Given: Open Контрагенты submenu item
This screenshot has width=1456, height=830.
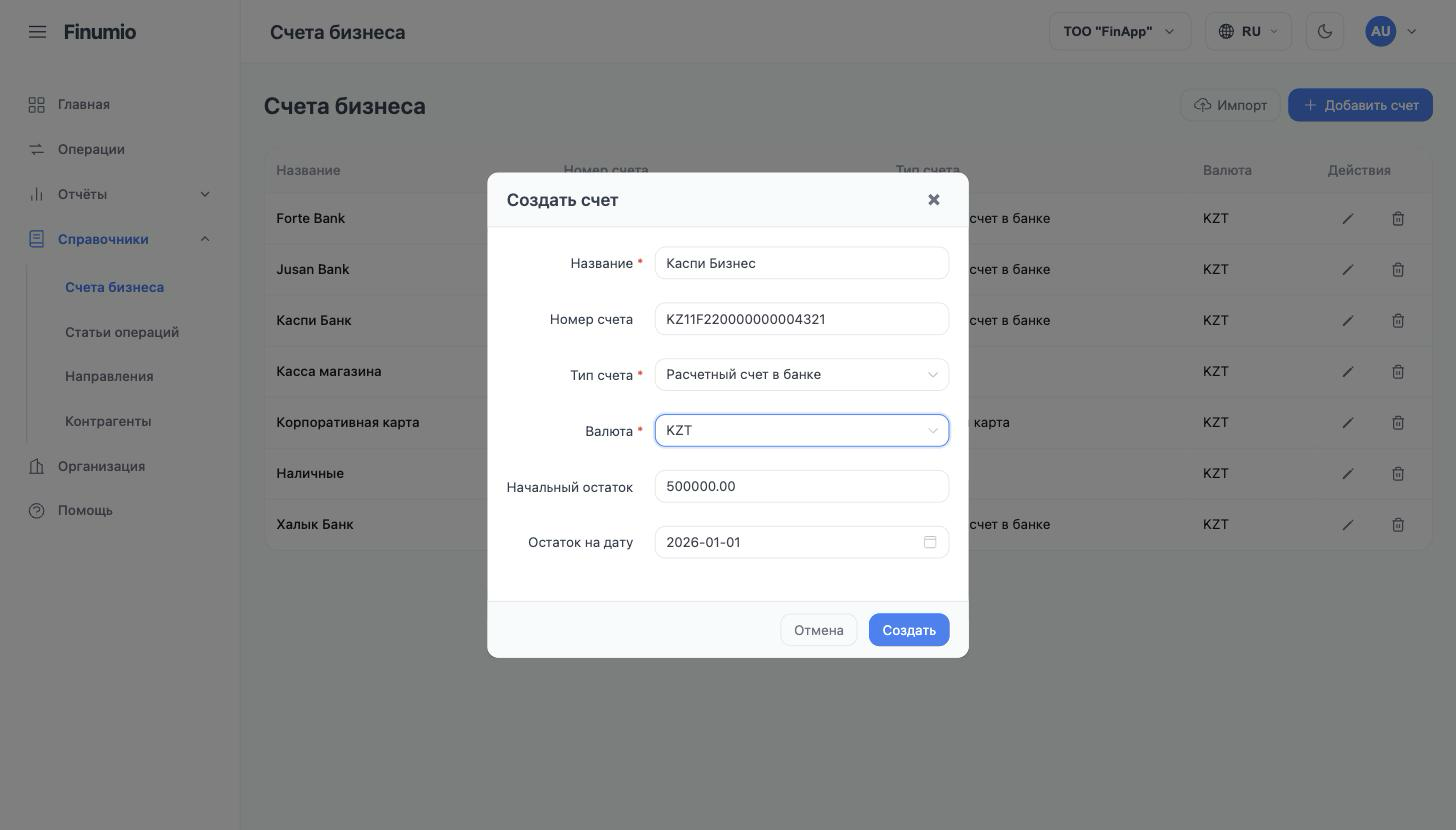Looking at the screenshot, I should coord(108,421).
